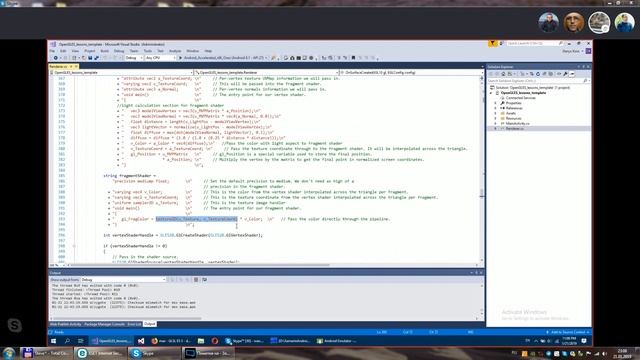Select Connected Services in Solution Explorer
This screenshot has height=360, width=640.
click(x=520, y=98)
